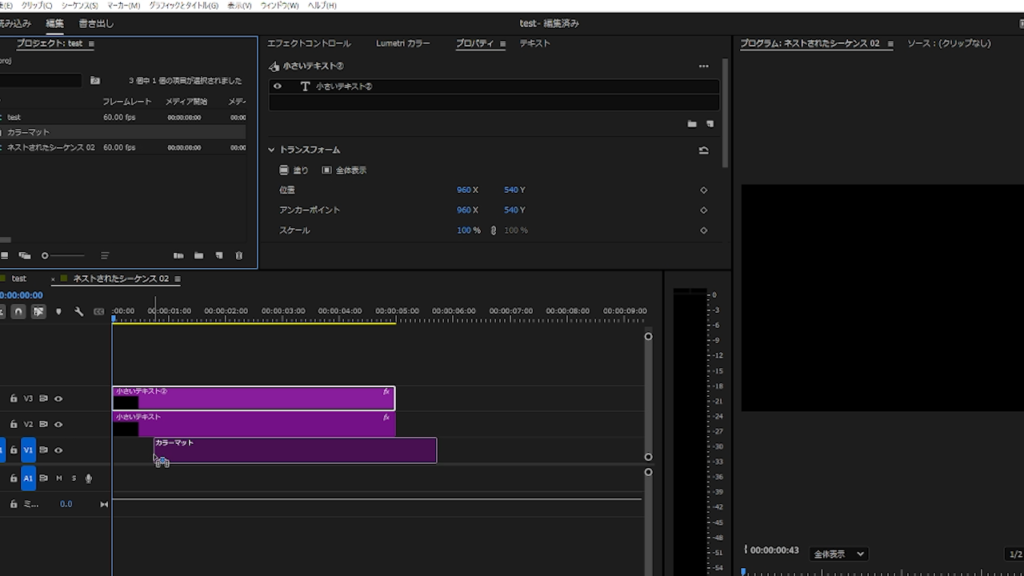1024x576 pixels.
Task: Toggle mix track lock
Action: 13,504
